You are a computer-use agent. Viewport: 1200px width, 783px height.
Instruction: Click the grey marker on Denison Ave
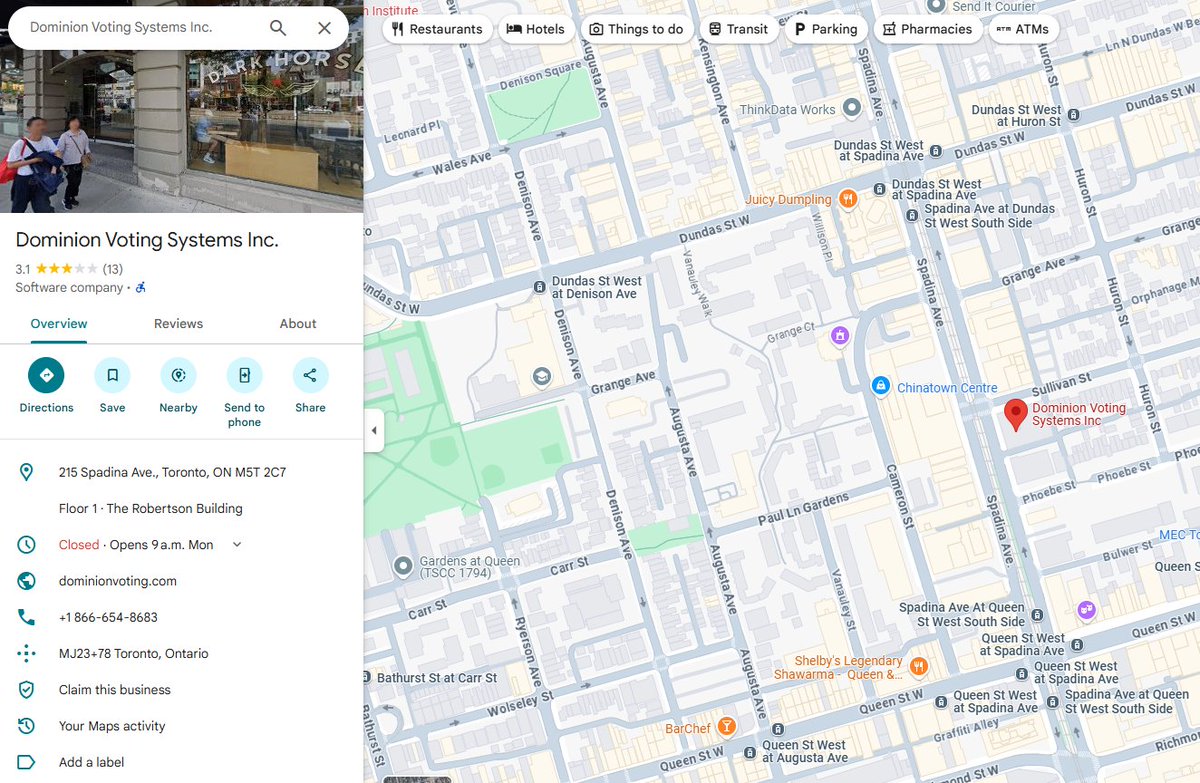pyautogui.click(x=542, y=376)
